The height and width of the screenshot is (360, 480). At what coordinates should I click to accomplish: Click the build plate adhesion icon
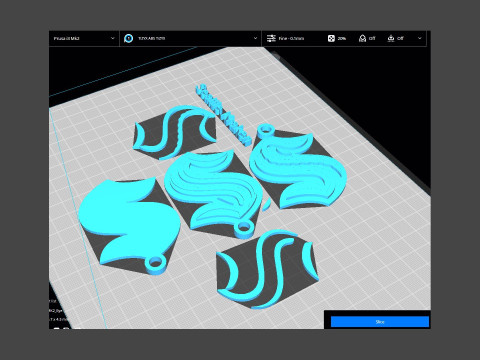pos(391,38)
